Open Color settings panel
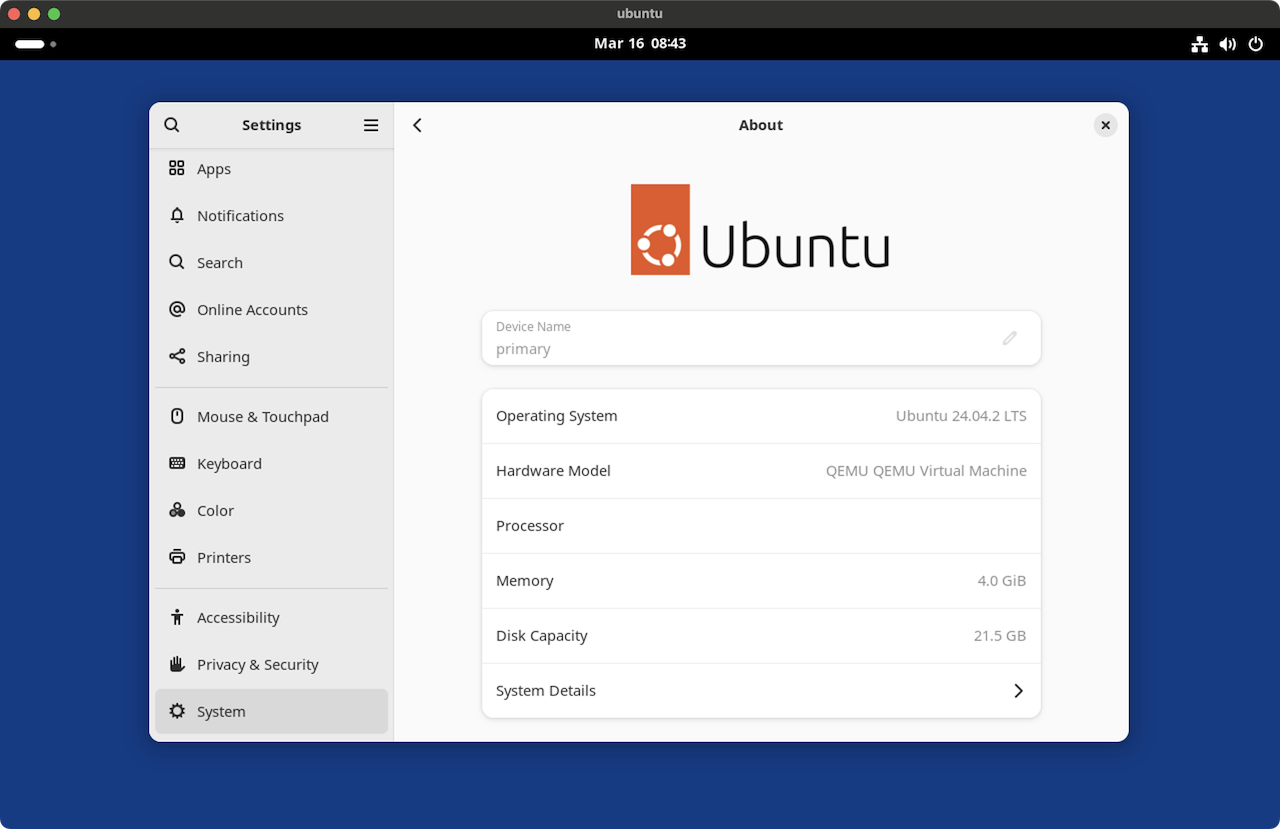 coord(271,511)
